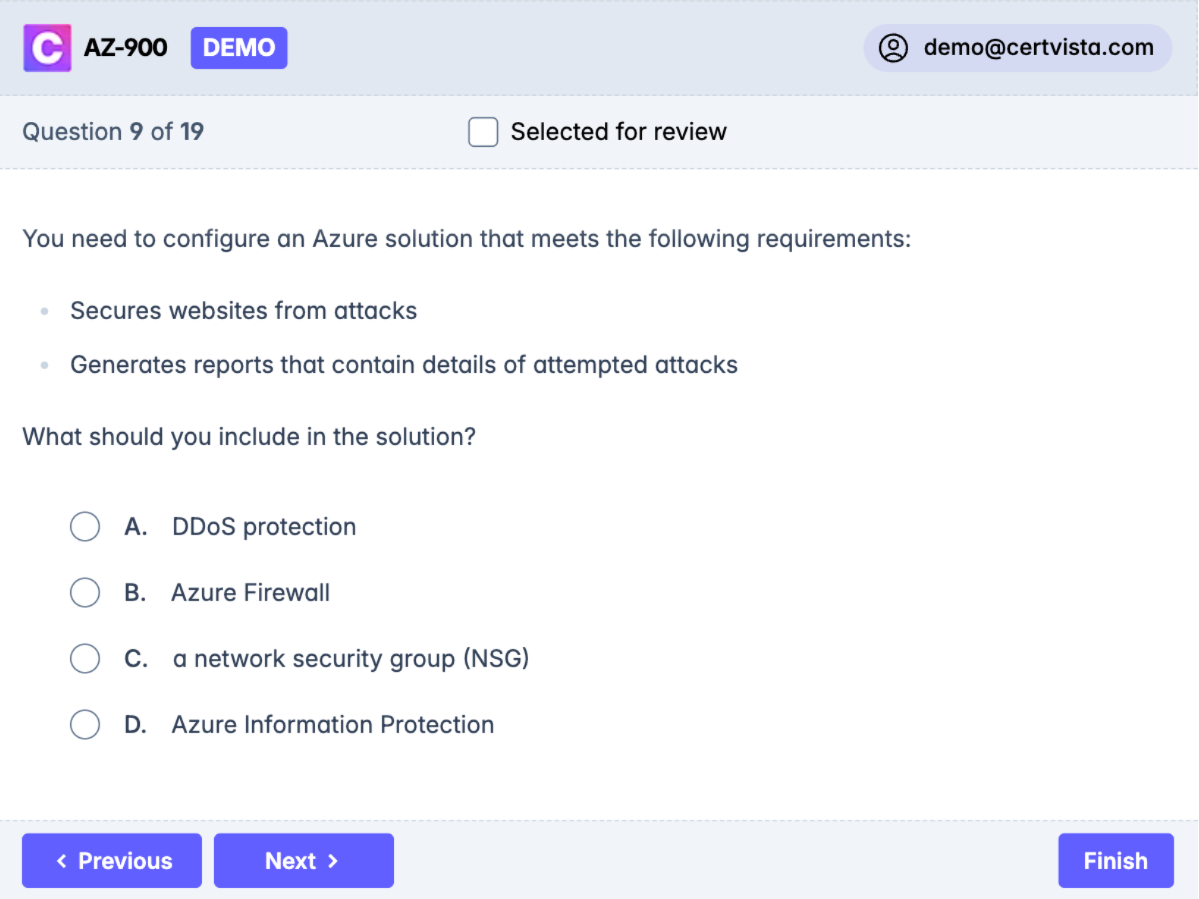Open the demo@certvista.com account menu
1199x899 pixels.
(x=1038, y=48)
